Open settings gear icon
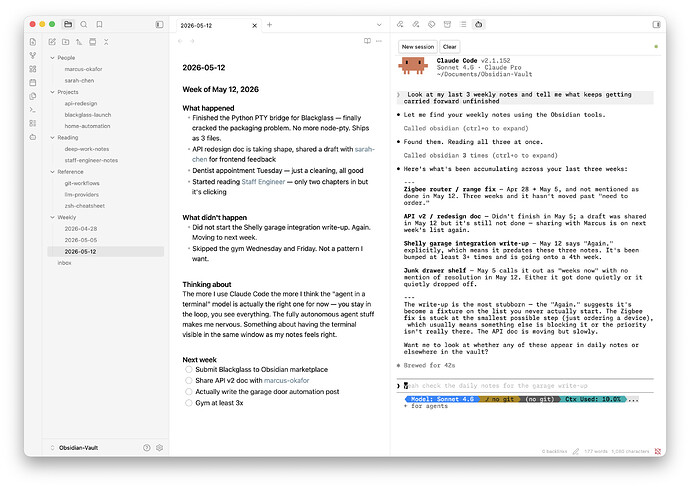 tap(159, 447)
